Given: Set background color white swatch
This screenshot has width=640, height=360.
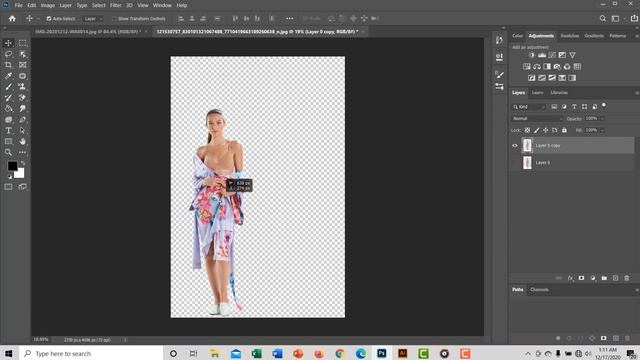Looking at the screenshot, I should [x=20, y=174].
